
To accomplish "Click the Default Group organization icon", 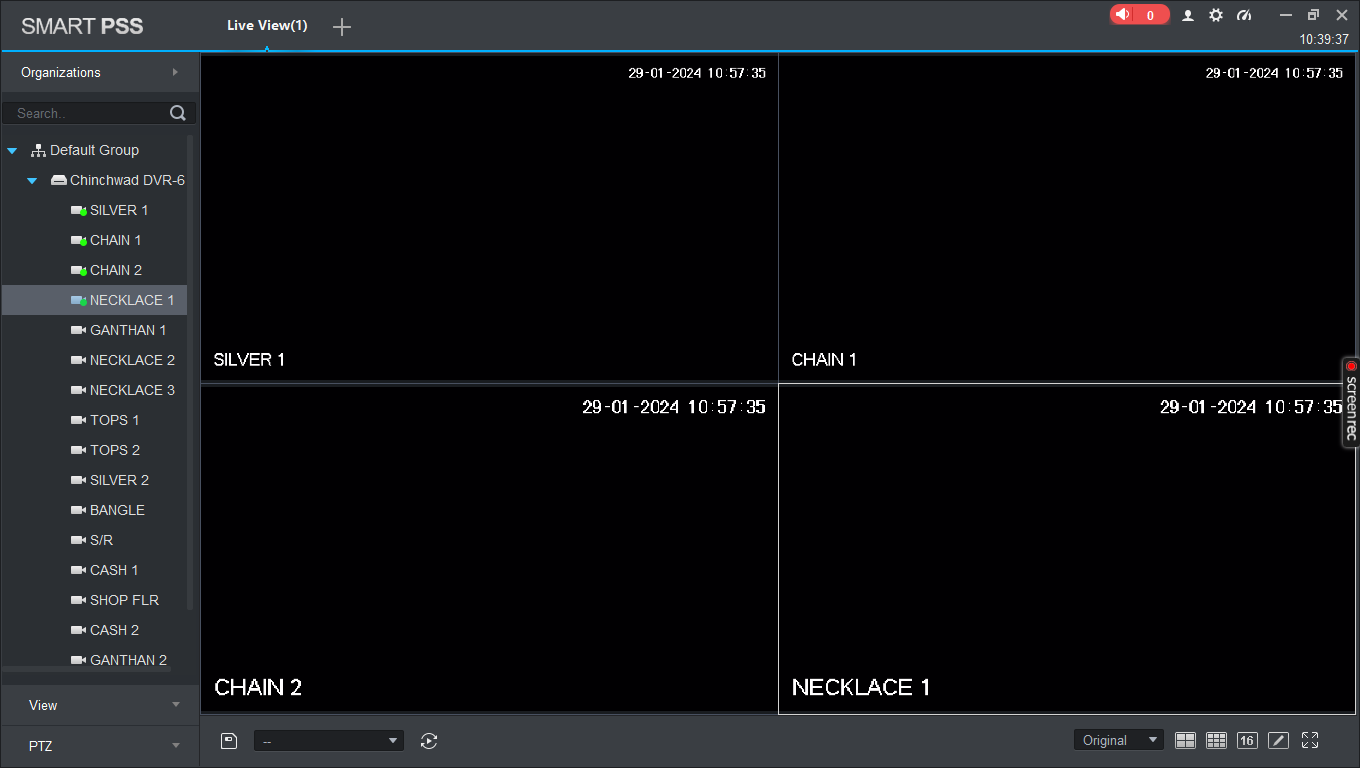I will pos(38,150).
